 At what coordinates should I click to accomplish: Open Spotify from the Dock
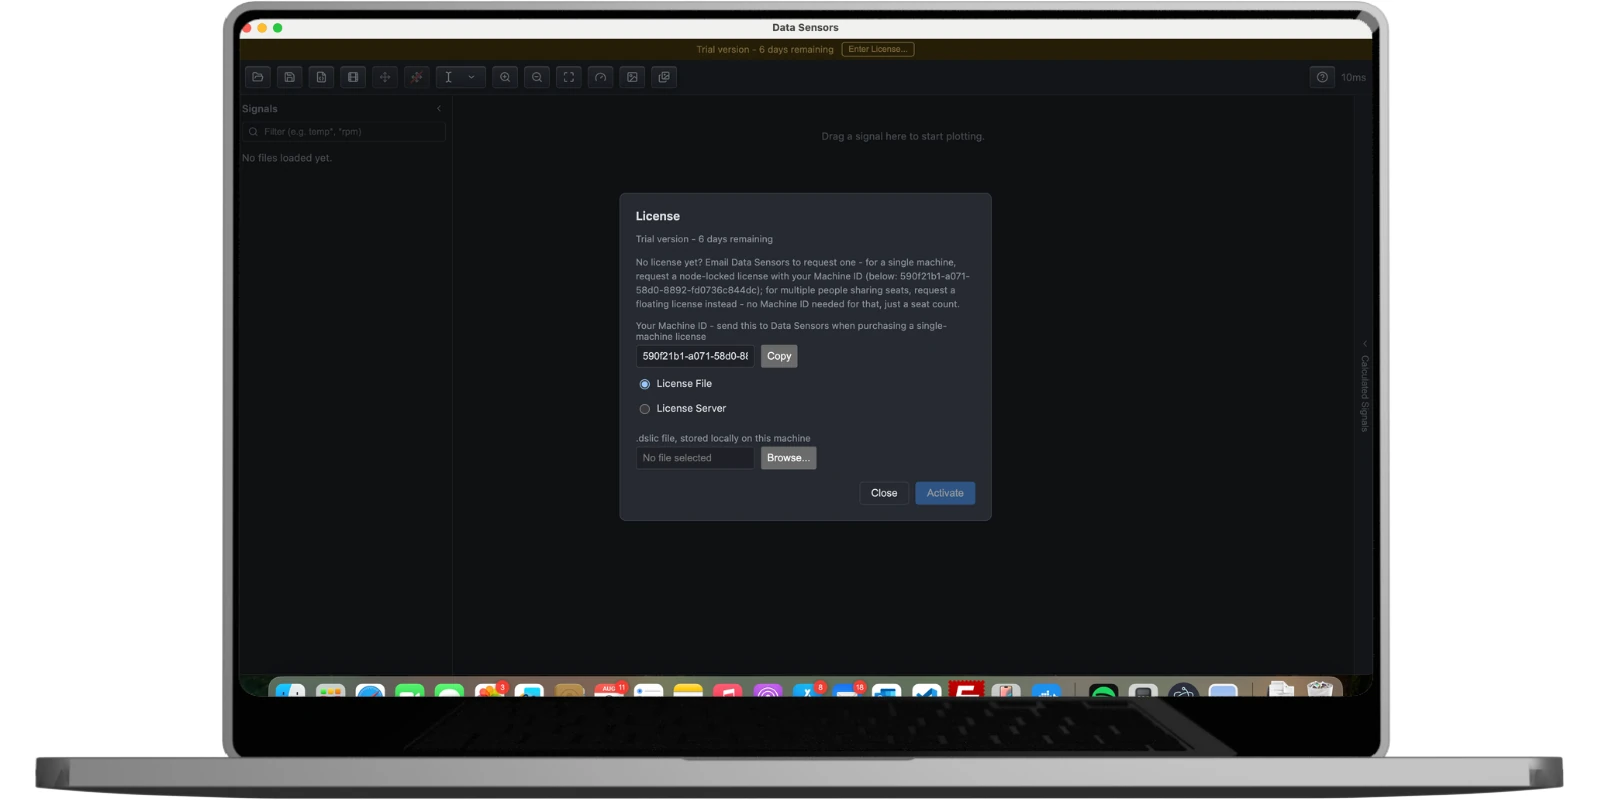click(1103, 691)
